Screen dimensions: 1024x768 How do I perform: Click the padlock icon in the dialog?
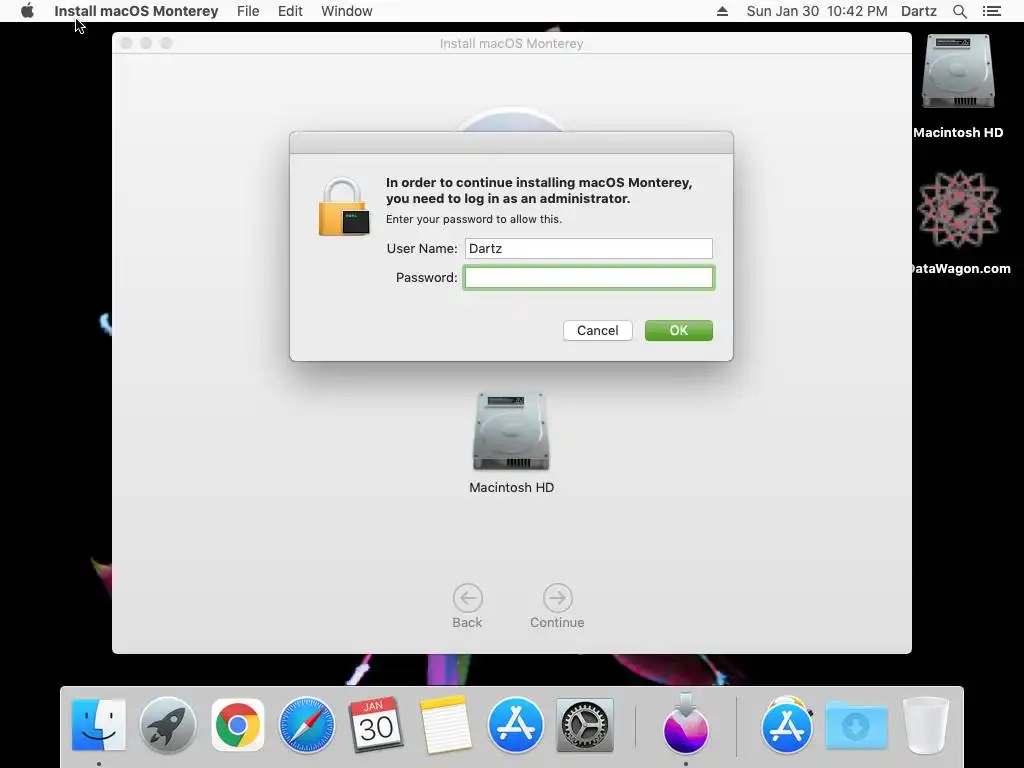point(344,206)
